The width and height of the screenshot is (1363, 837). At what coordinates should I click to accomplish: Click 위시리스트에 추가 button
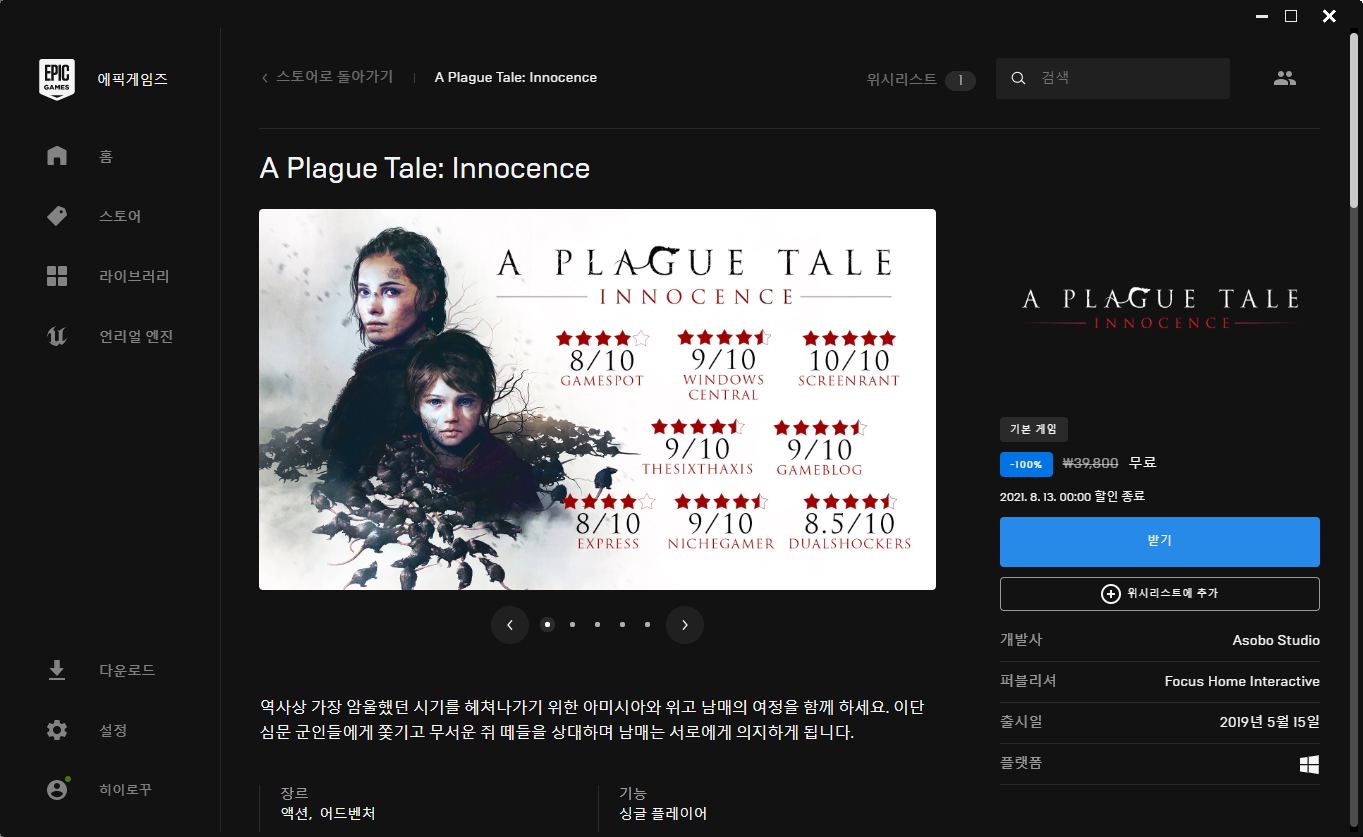point(1160,594)
